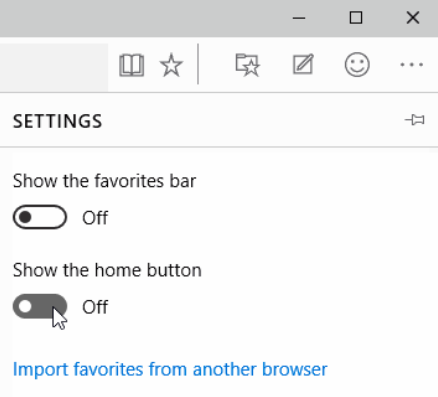Click Off text beside favorites bar toggle

click(x=95, y=218)
